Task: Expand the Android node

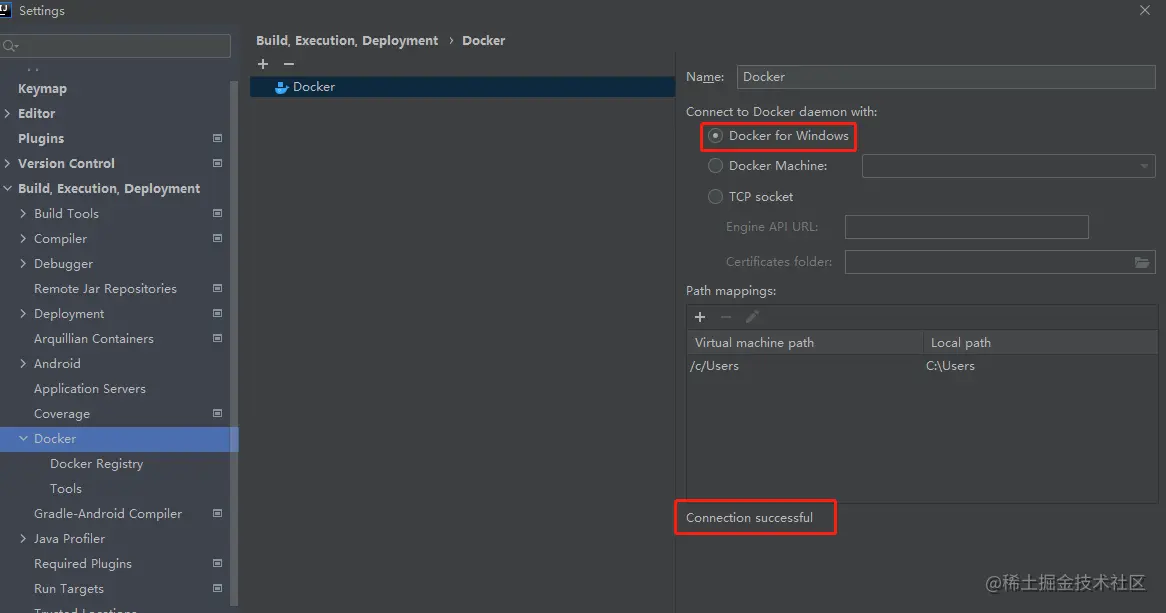Action: pyautogui.click(x=23, y=363)
